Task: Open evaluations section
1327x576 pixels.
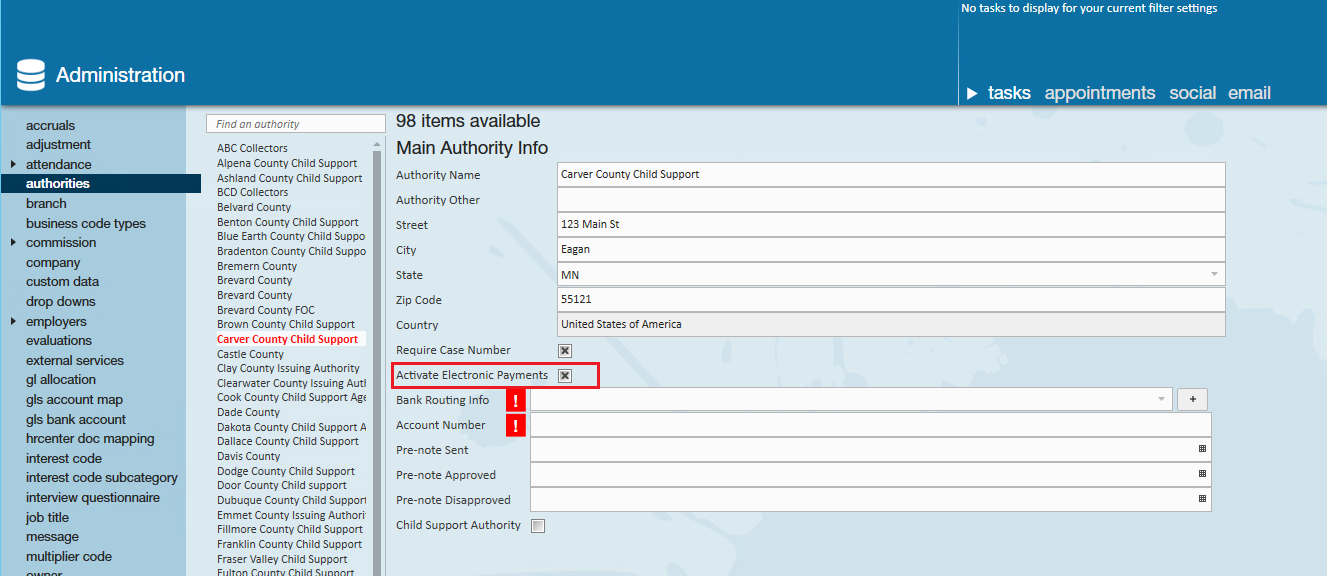Action: (59, 340)
